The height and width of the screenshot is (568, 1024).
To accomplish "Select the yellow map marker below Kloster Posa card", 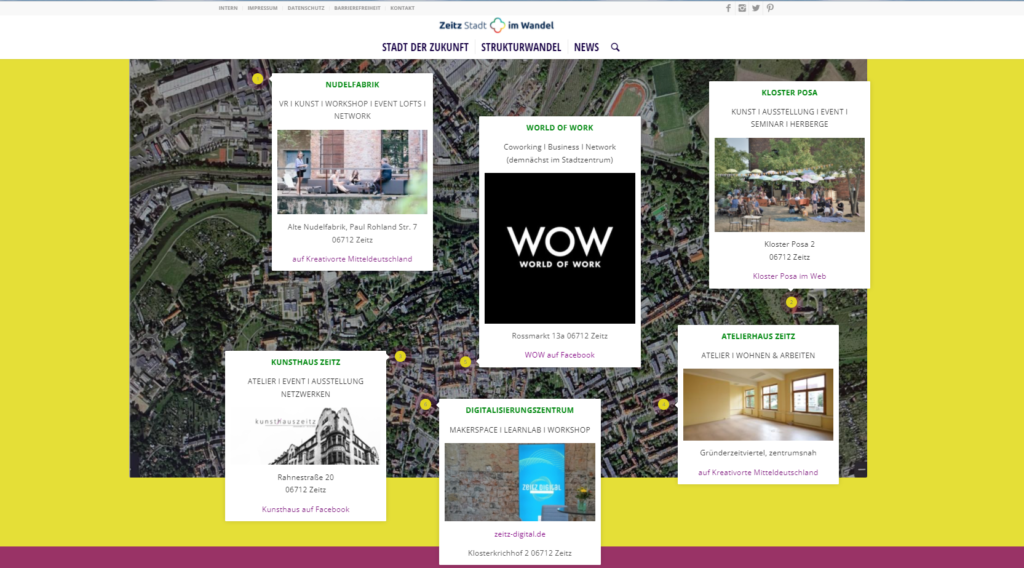I will pyautogui.click(x=791, y=302).
